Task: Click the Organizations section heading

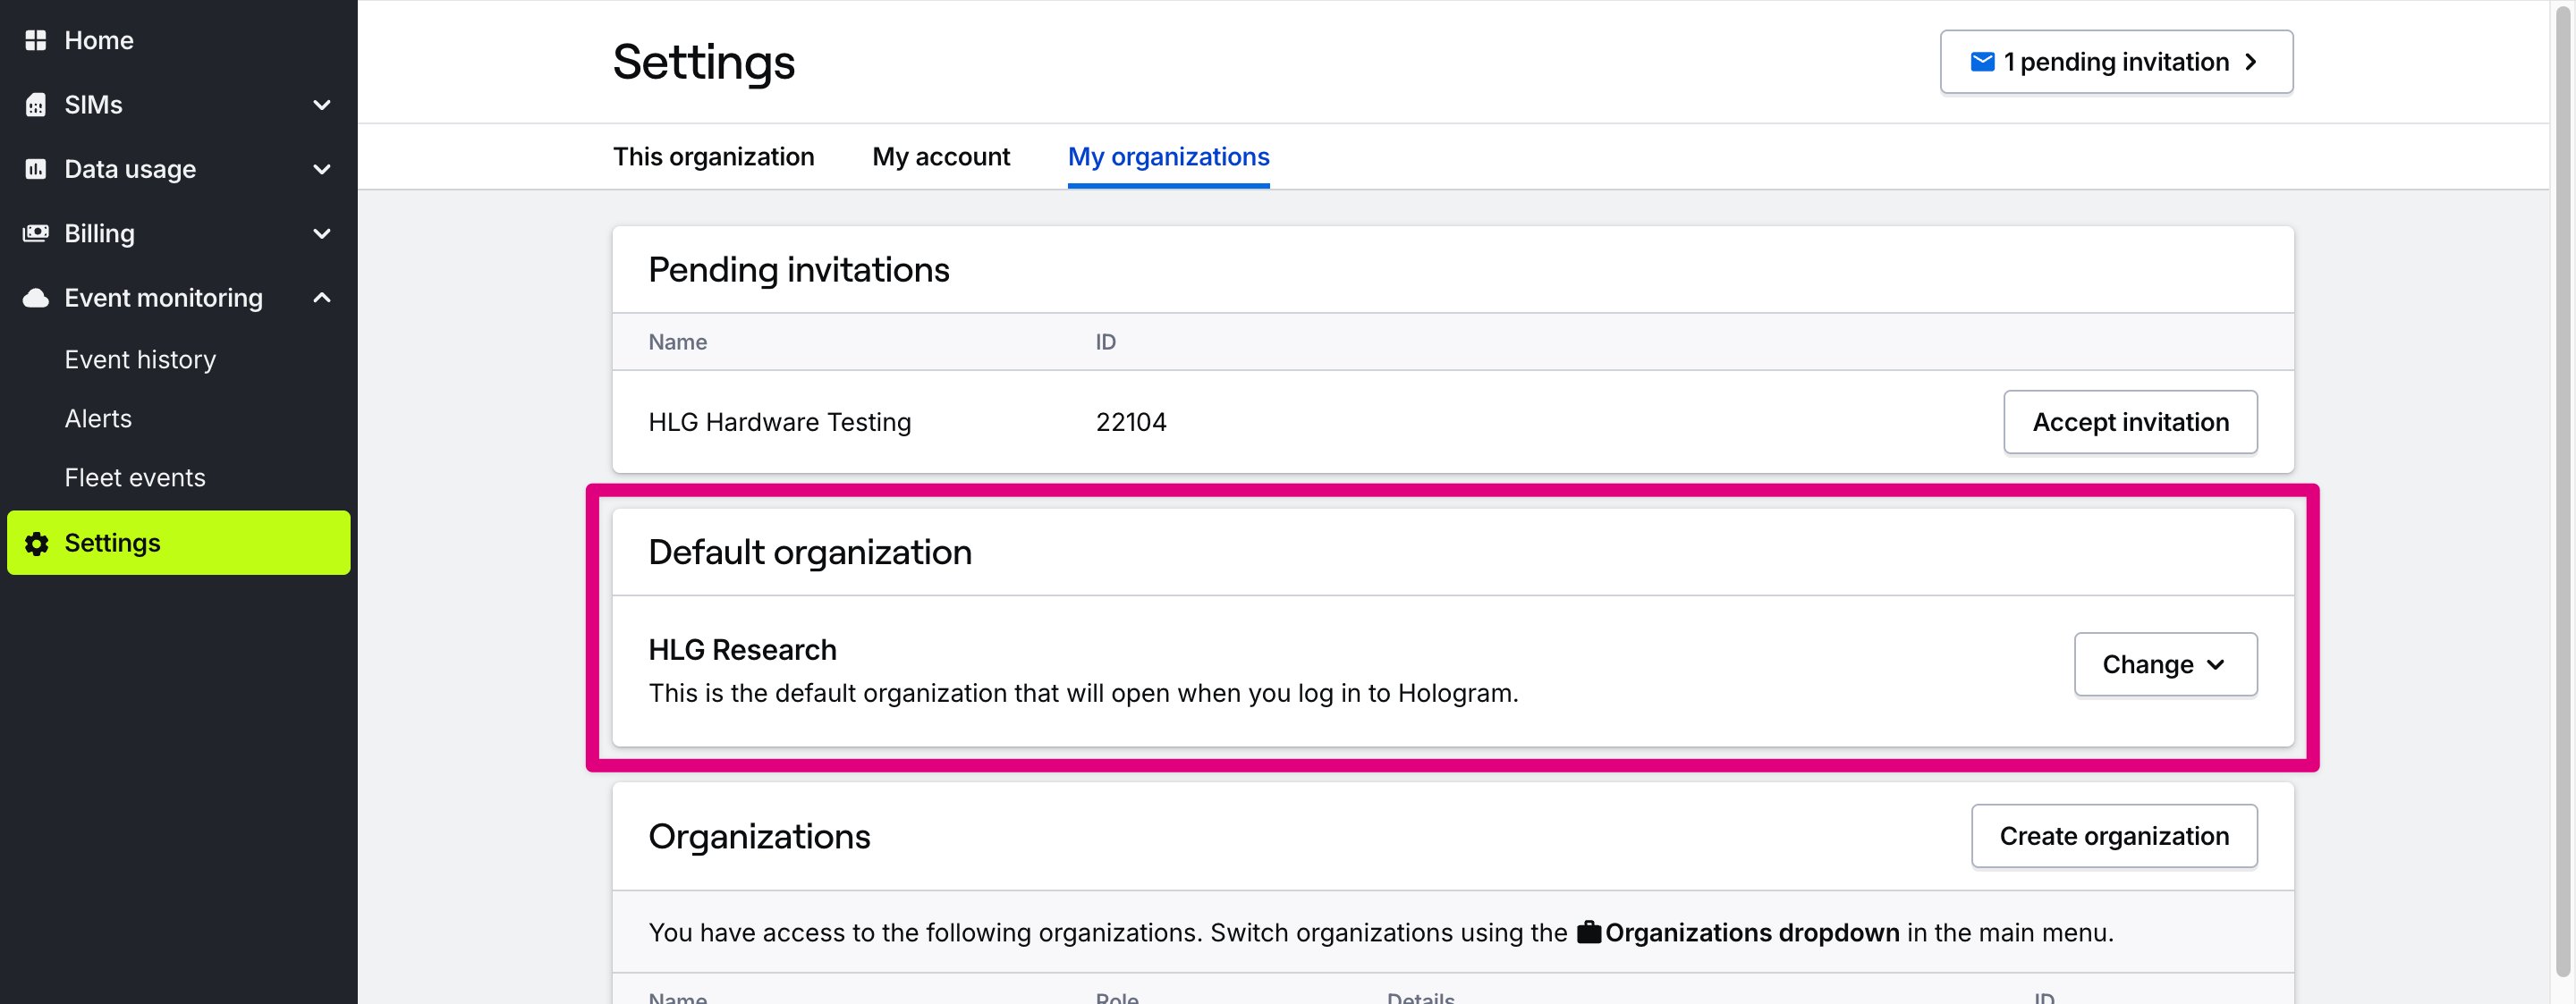Action: tap(759, 836)
